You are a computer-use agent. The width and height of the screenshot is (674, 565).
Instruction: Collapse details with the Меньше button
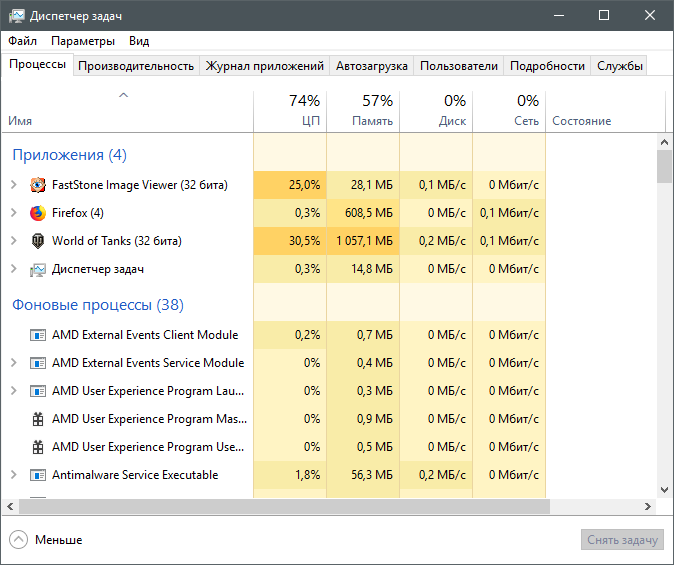(x=46, y=540)
